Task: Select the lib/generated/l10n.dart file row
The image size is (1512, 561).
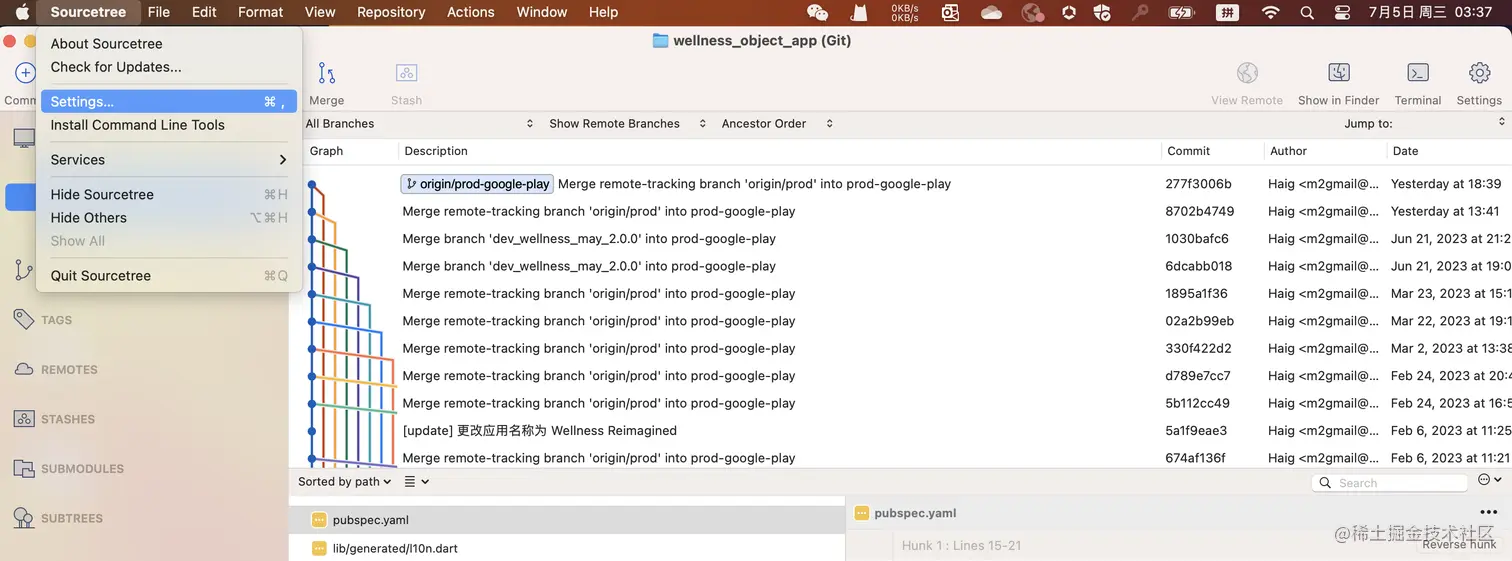Action: 567,548
